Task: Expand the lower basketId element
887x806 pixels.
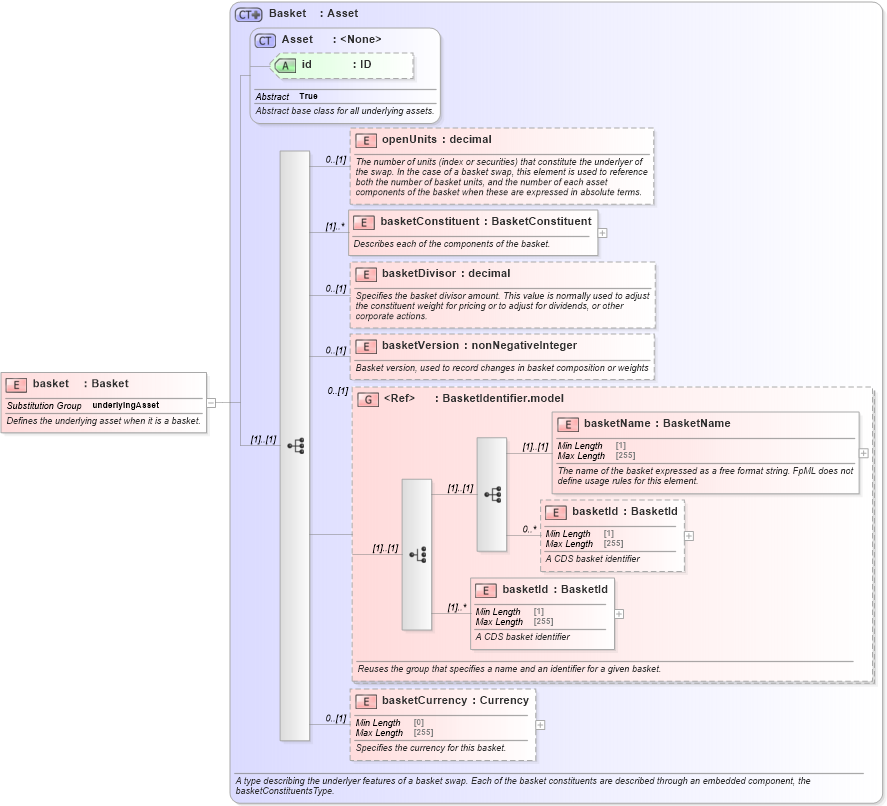Action: tap(618, 613)
